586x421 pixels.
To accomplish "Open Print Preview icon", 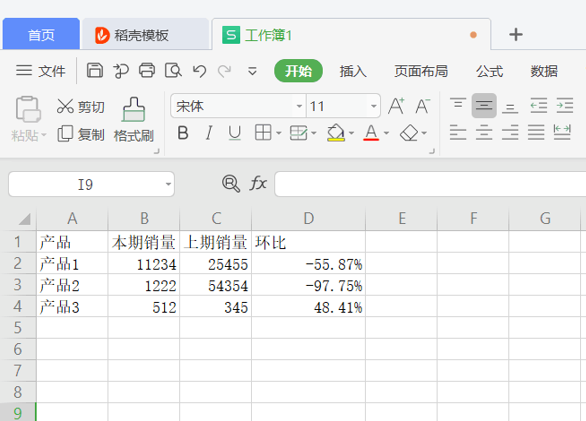I will tap(173, 70).
